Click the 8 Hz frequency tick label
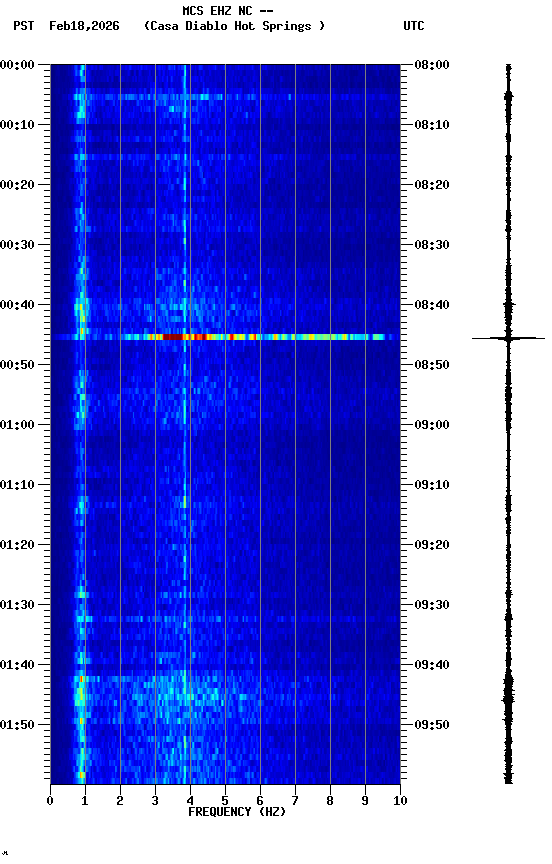The image size is (552, 864). 330,801
